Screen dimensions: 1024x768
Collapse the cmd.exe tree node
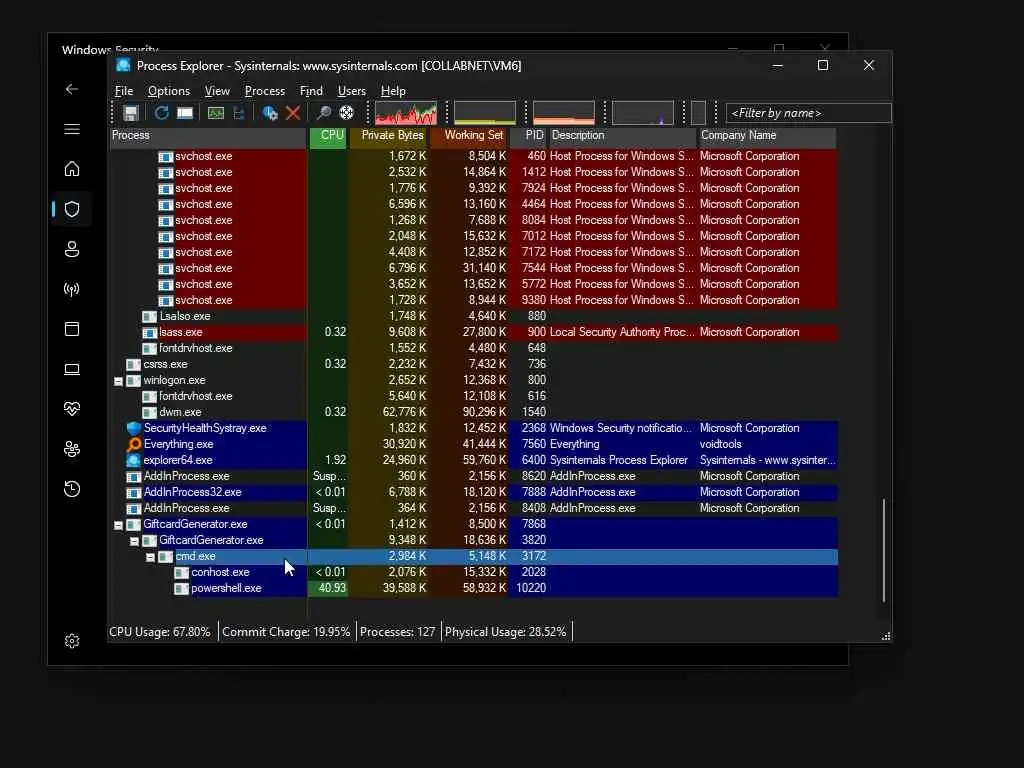pos(150,557)
